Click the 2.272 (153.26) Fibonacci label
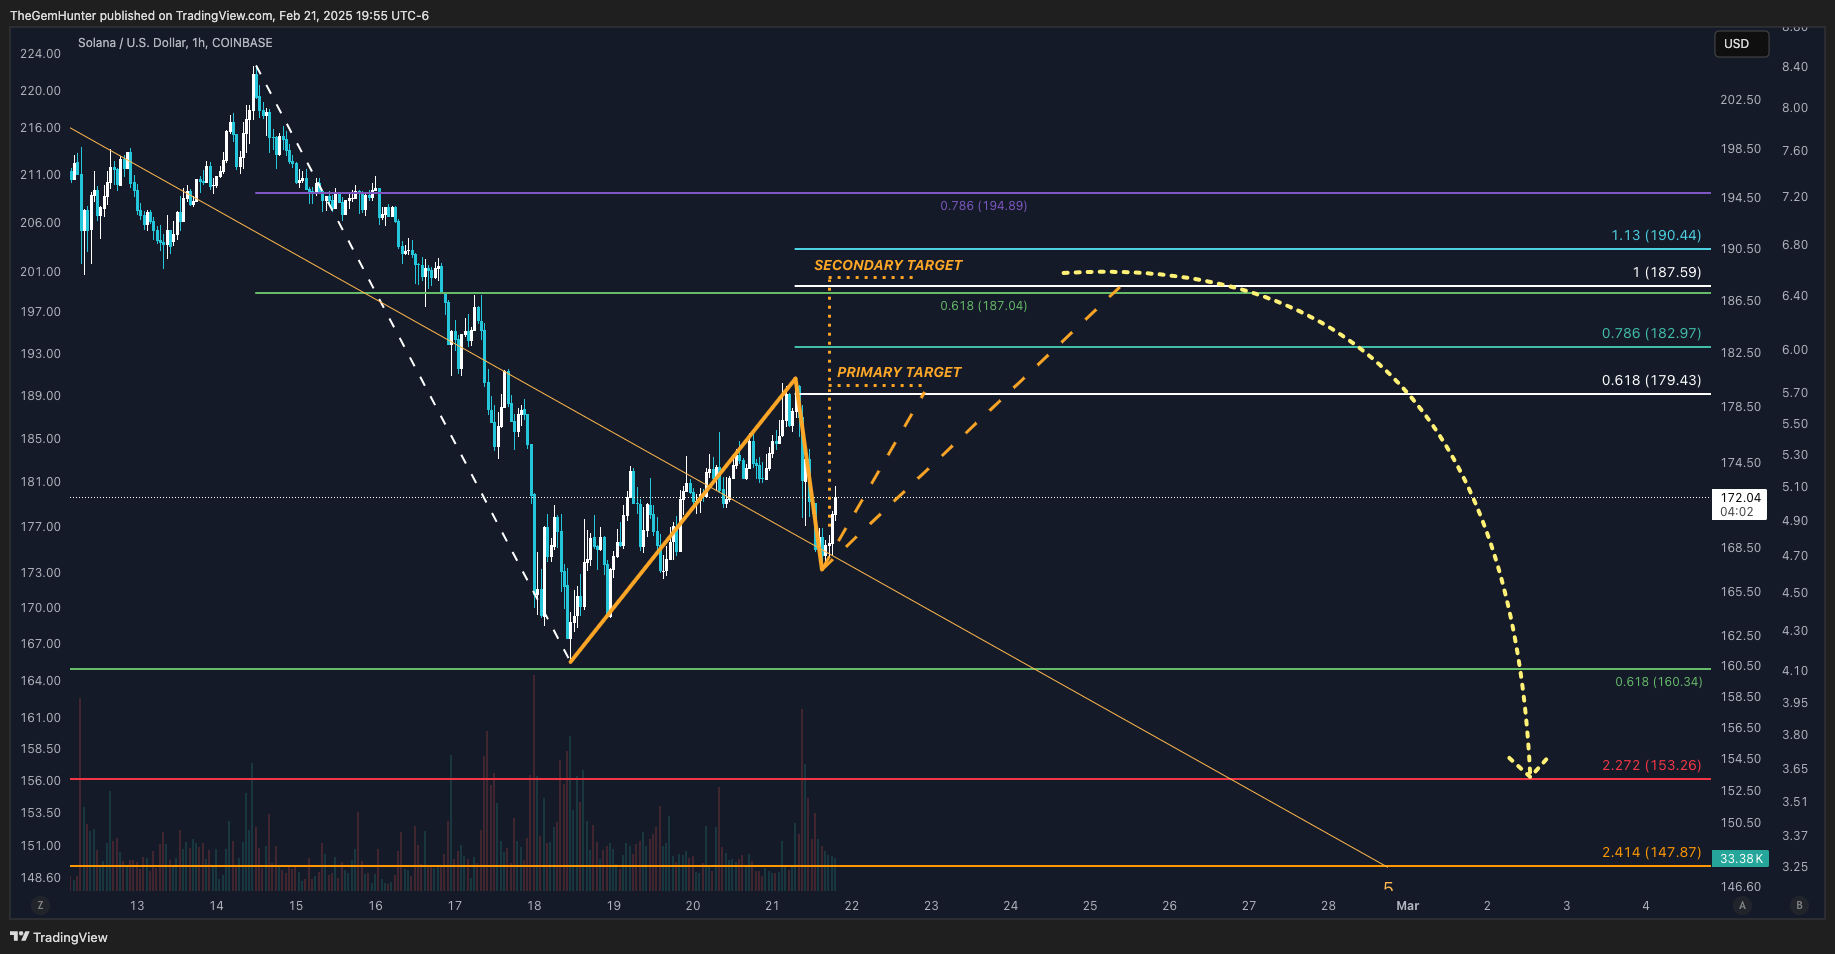 (1651, 765)
